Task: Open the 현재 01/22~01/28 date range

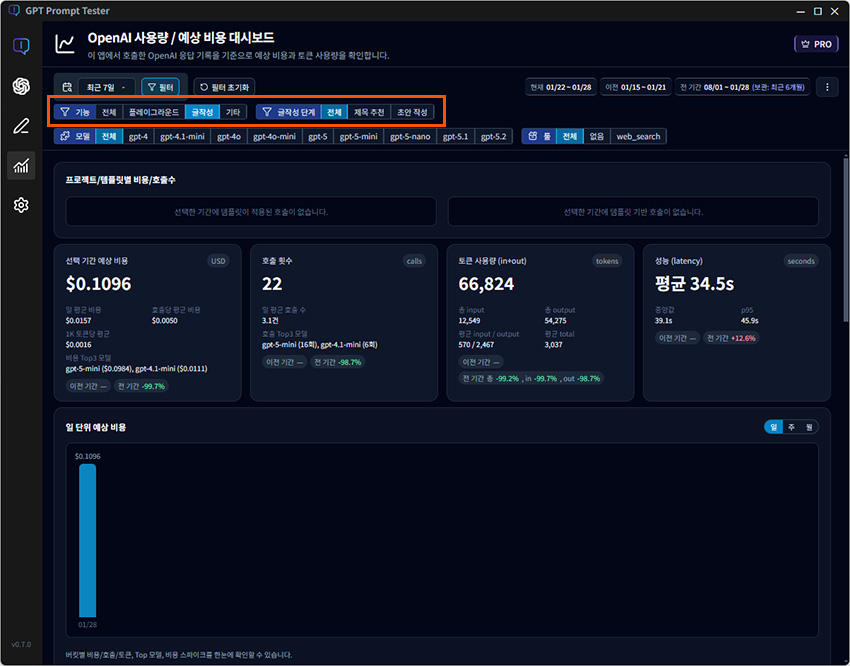Action: (x=559, y=87)
